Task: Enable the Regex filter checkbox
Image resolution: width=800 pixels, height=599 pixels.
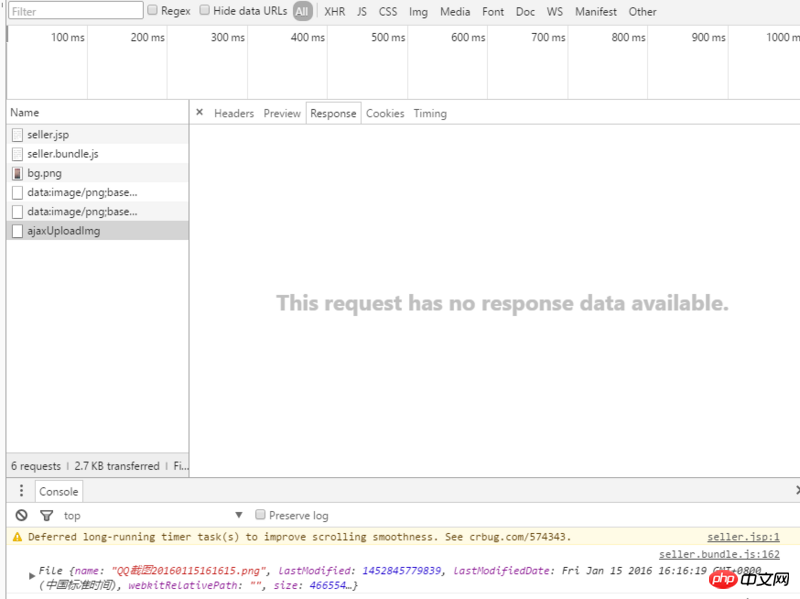Action: point(153,11)
